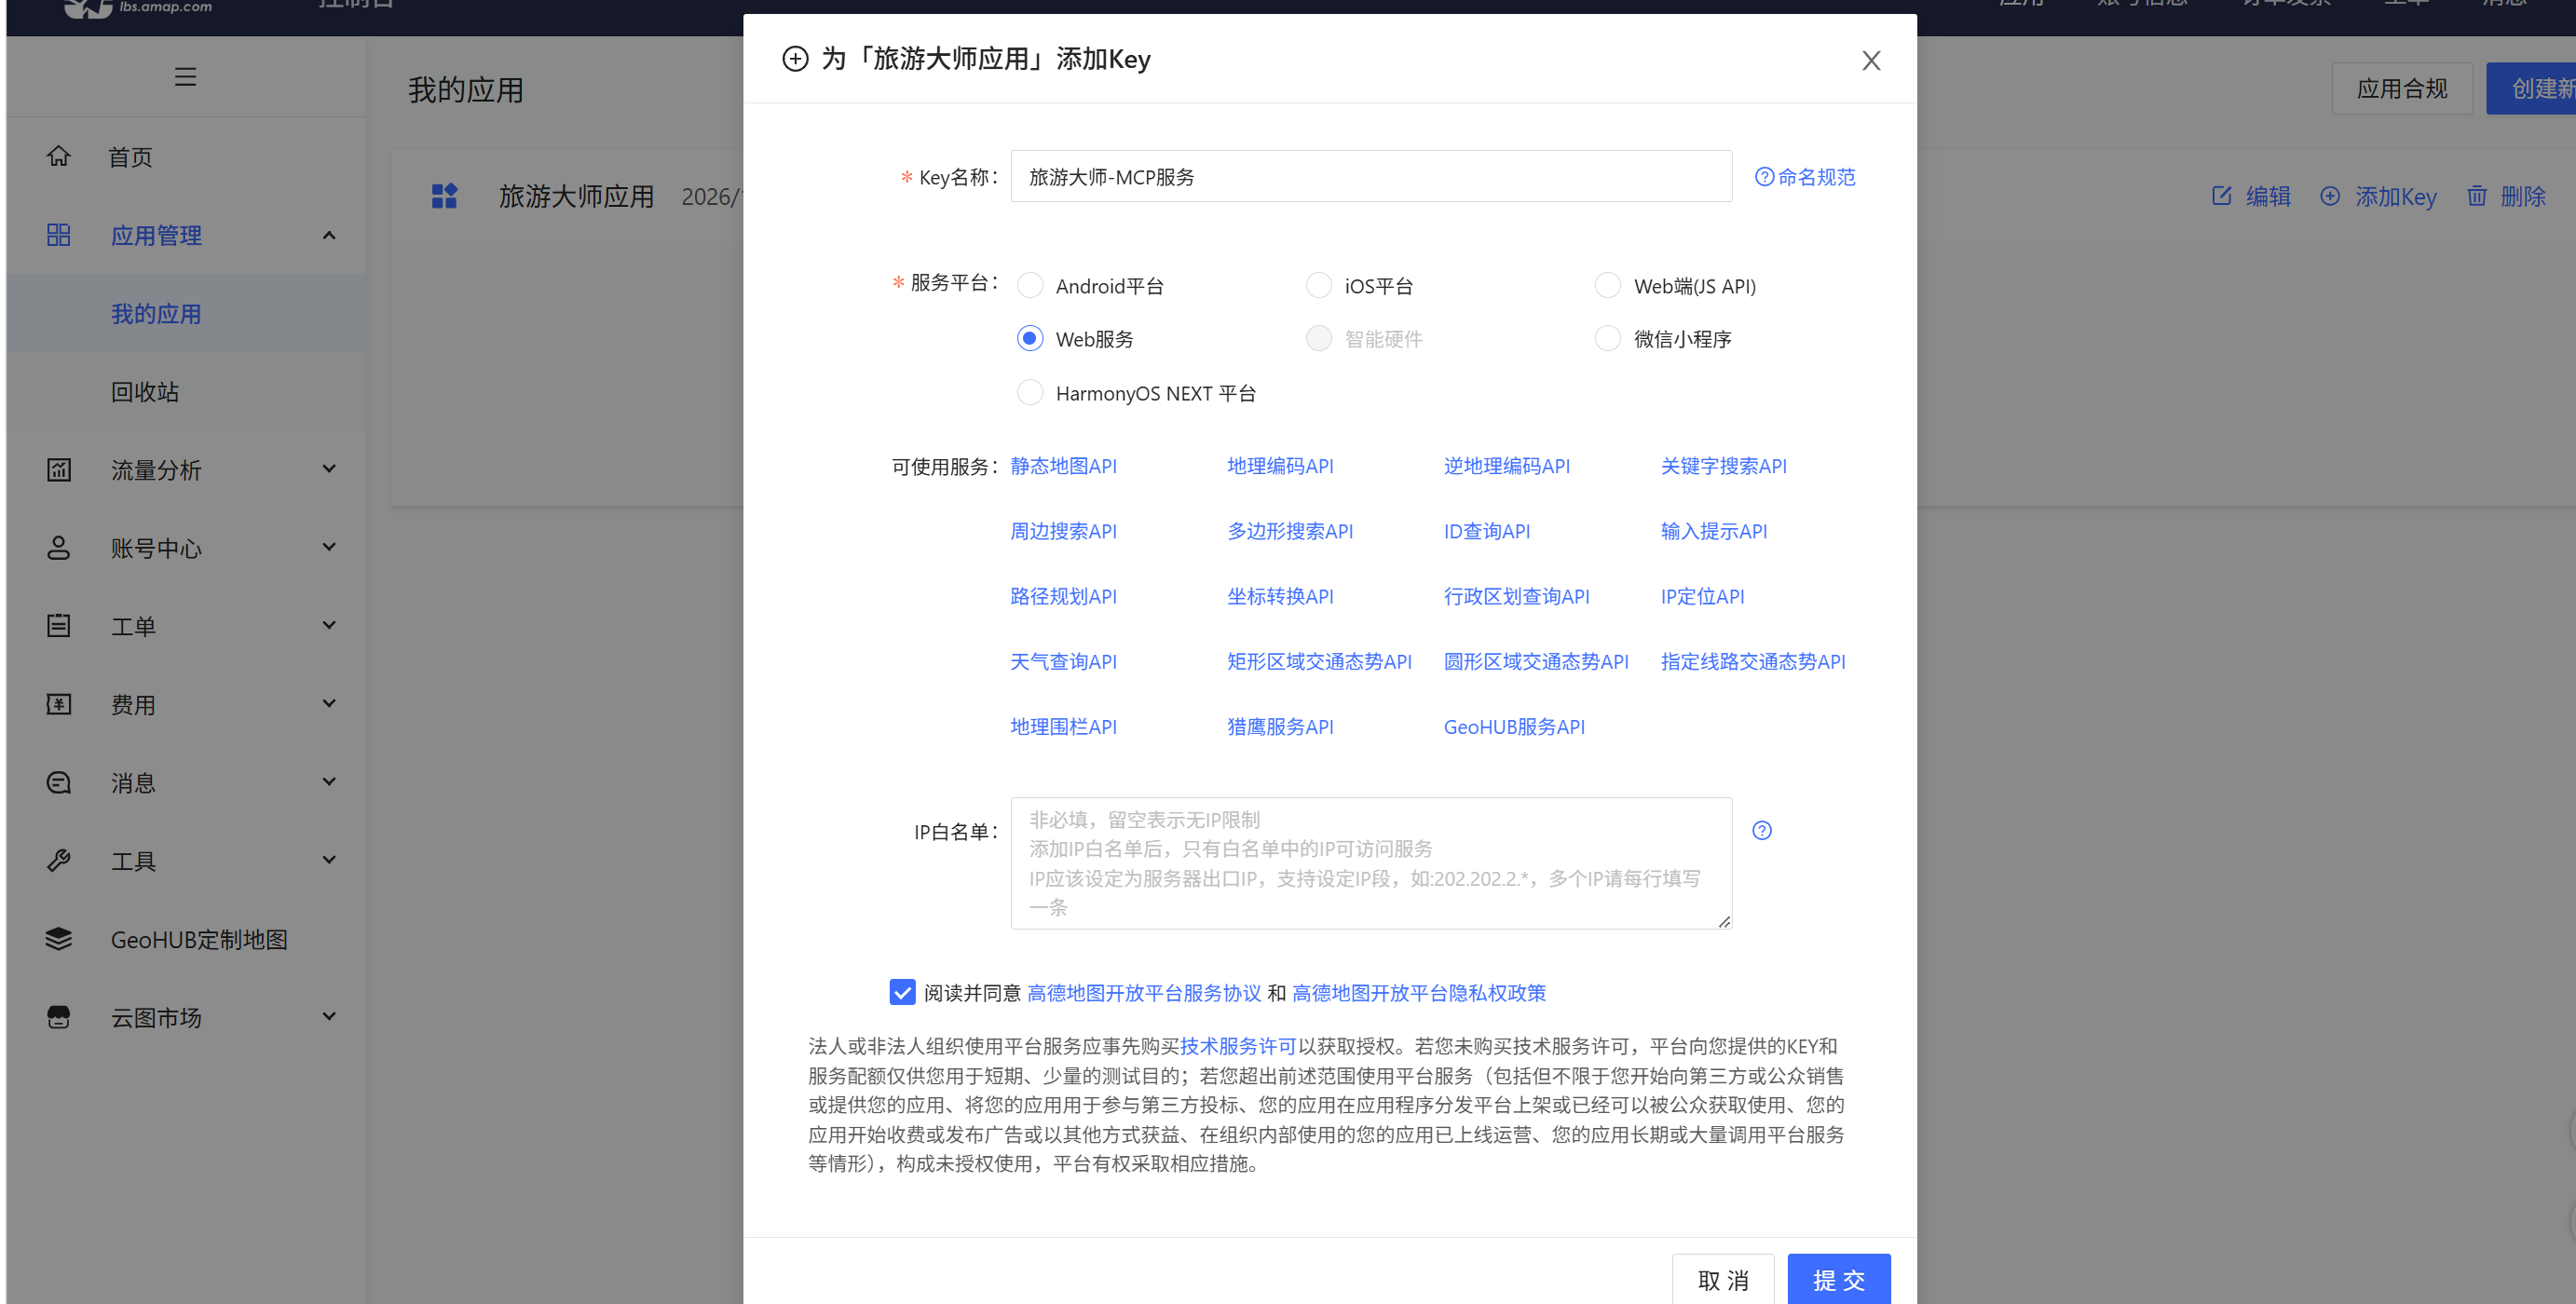Click the question-mark help icon next to IP白名单

(1762, 831)
